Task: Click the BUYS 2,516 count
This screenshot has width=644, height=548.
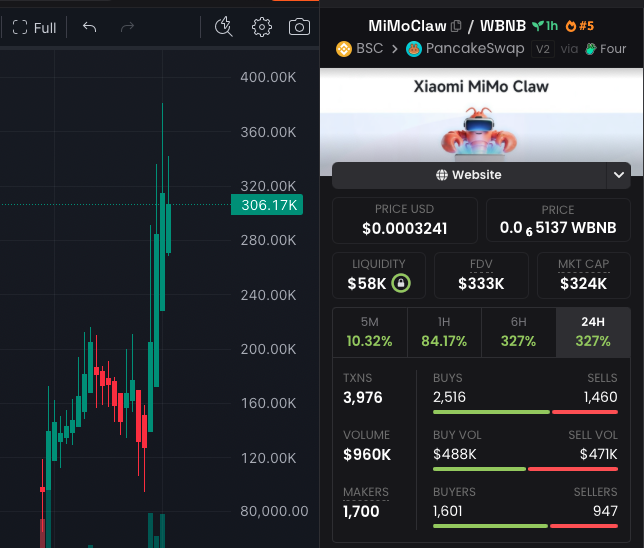Action: [449, 397]
